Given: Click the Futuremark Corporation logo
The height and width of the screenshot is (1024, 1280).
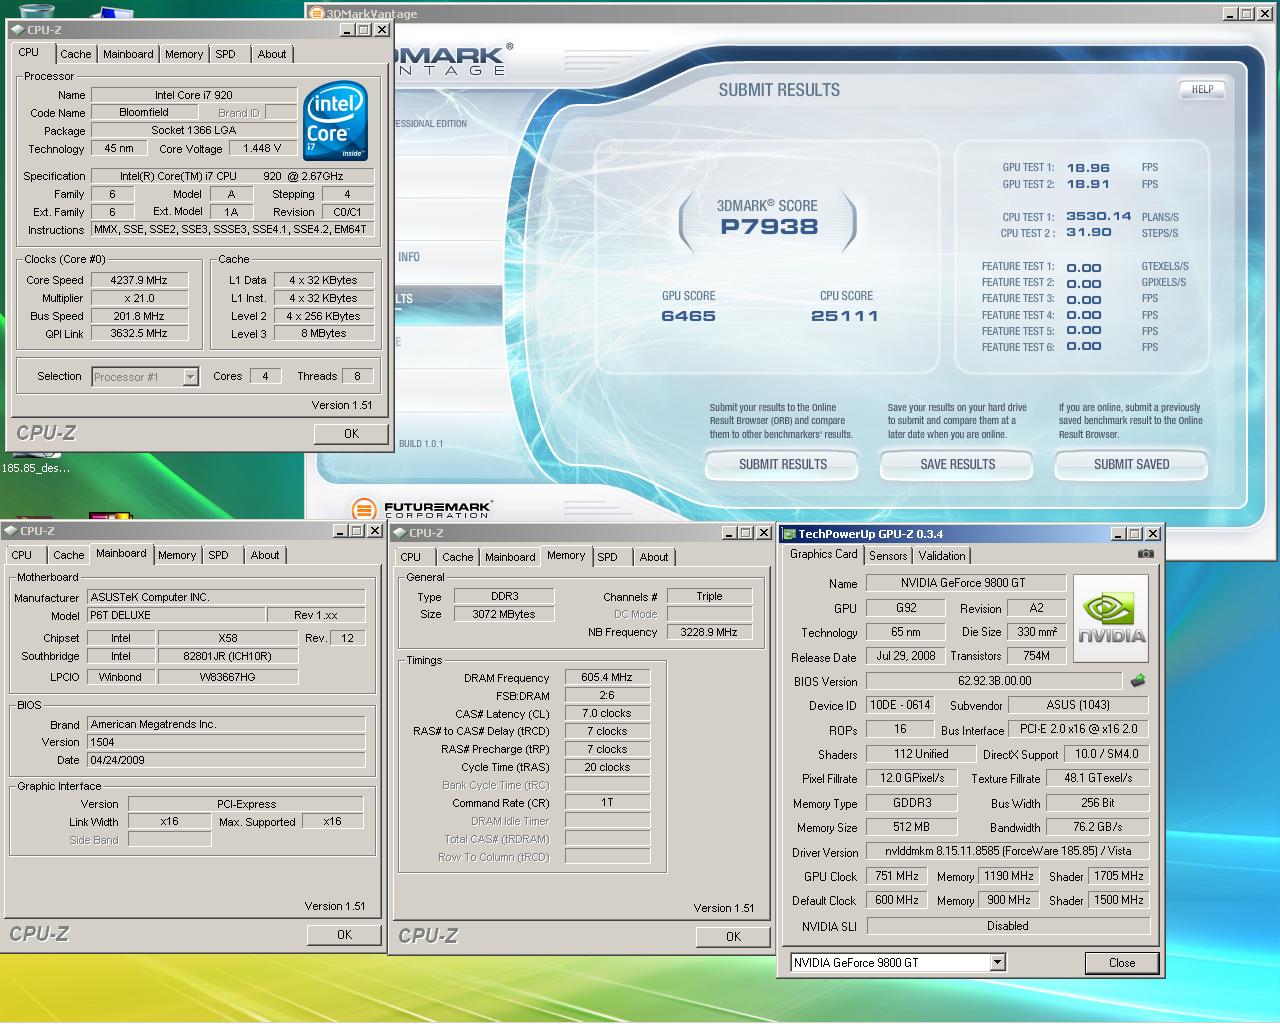Looking at the screenshot, I should tap(422, 510).
